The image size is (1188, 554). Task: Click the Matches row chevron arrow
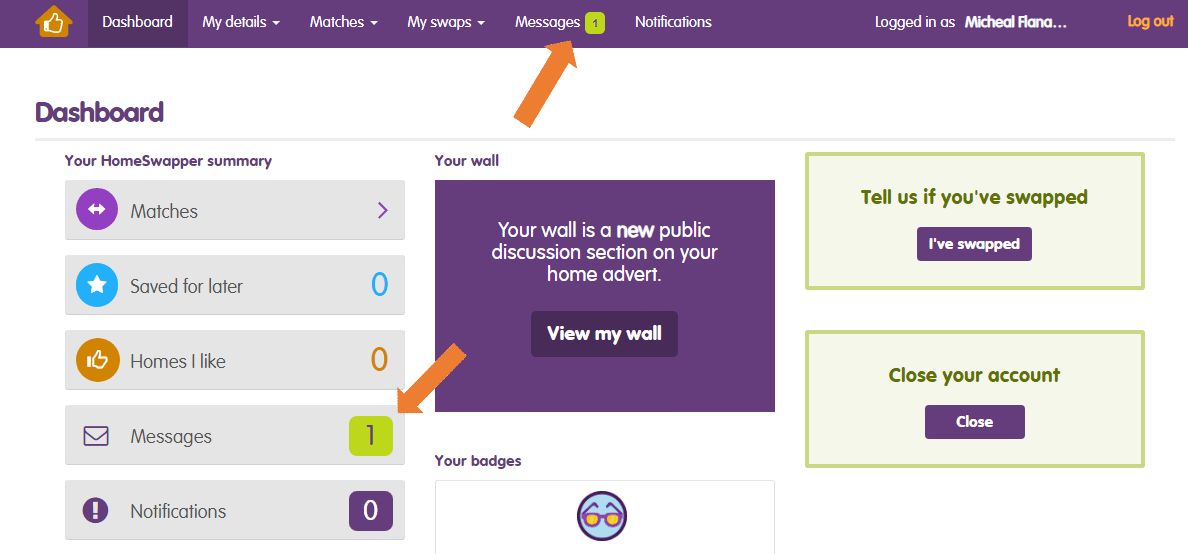pos(382,210)
